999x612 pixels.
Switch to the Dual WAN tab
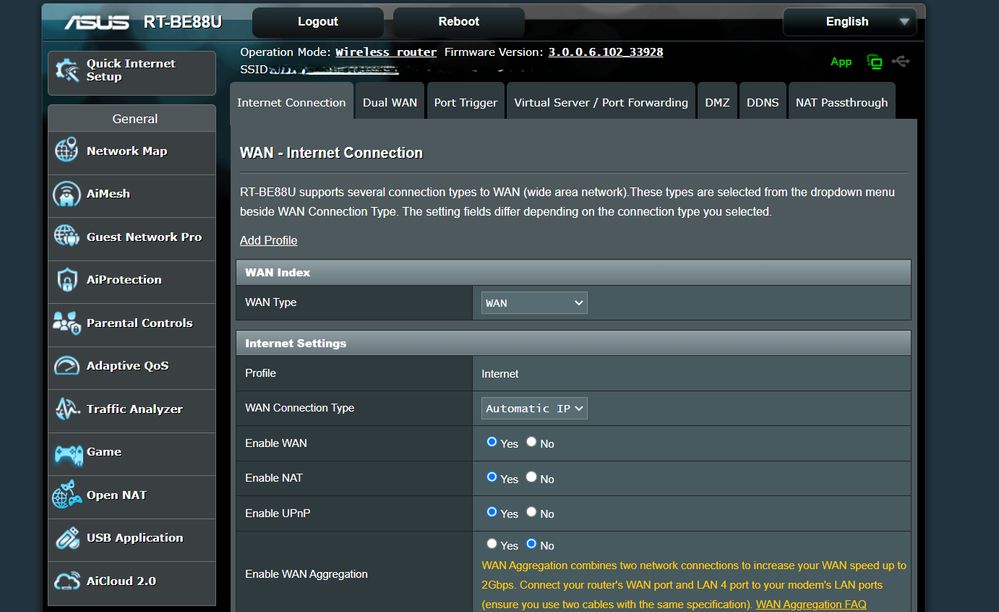pos(390,103)
